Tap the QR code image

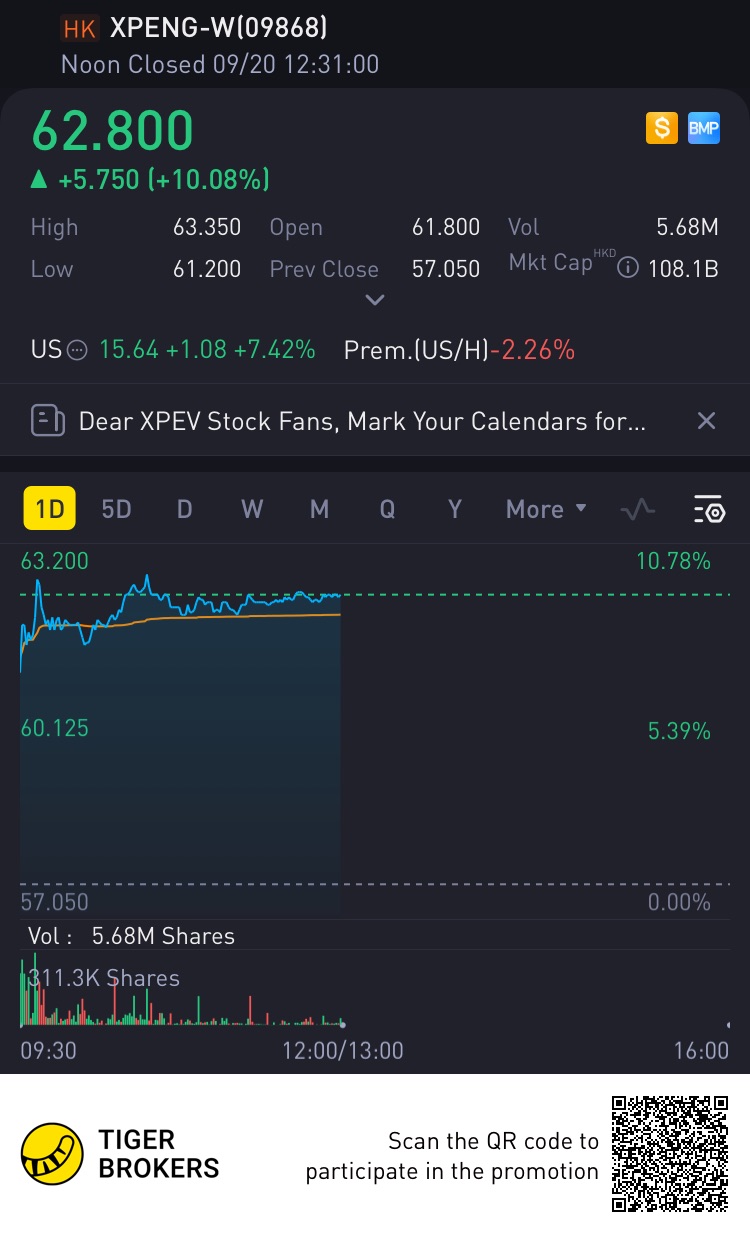pyautogui.click(x=669, y=1154)
